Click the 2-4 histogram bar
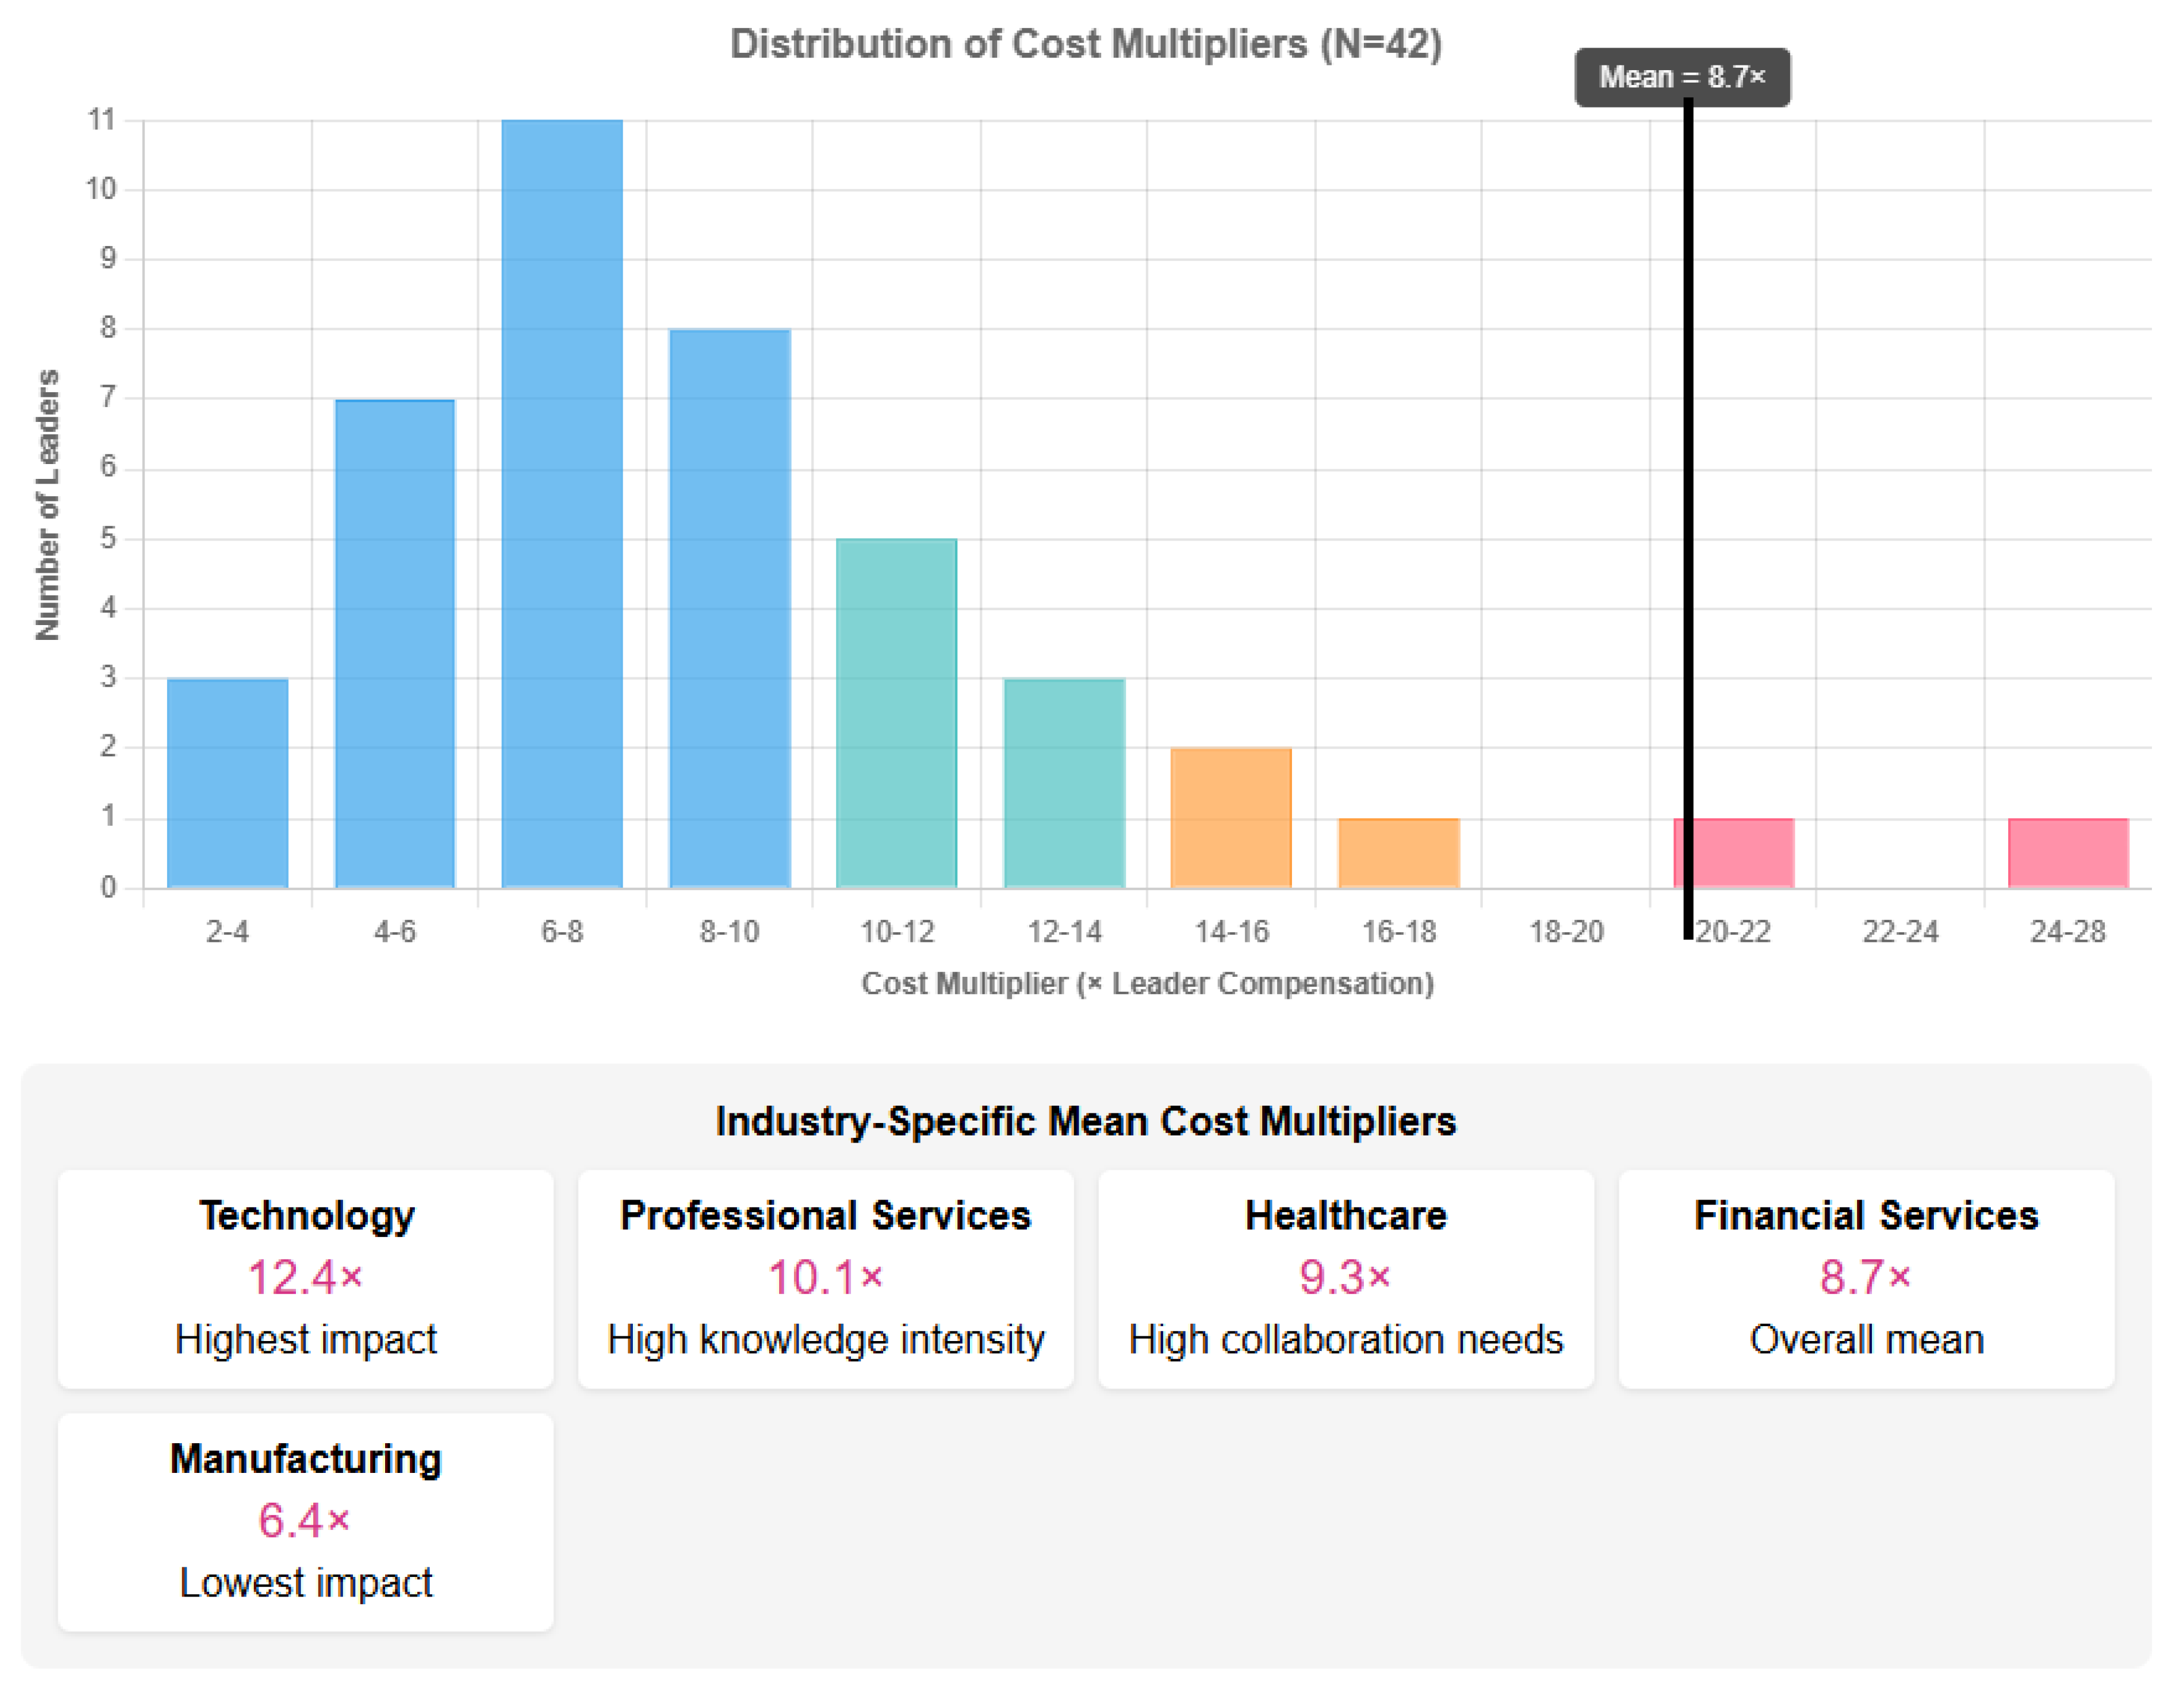2184x1691 pixels. pos(228,783)
